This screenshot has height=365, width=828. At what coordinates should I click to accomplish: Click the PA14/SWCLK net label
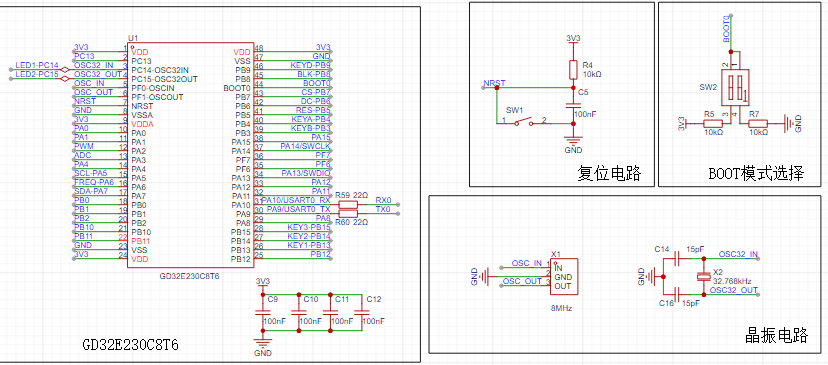tap(305, 145)
